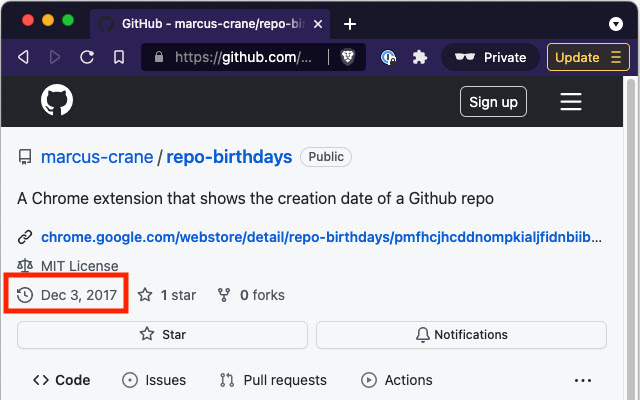This screenshot has width=640, height=400.
Task: View the 1 star stargazers link
Action: coord(167,295)
